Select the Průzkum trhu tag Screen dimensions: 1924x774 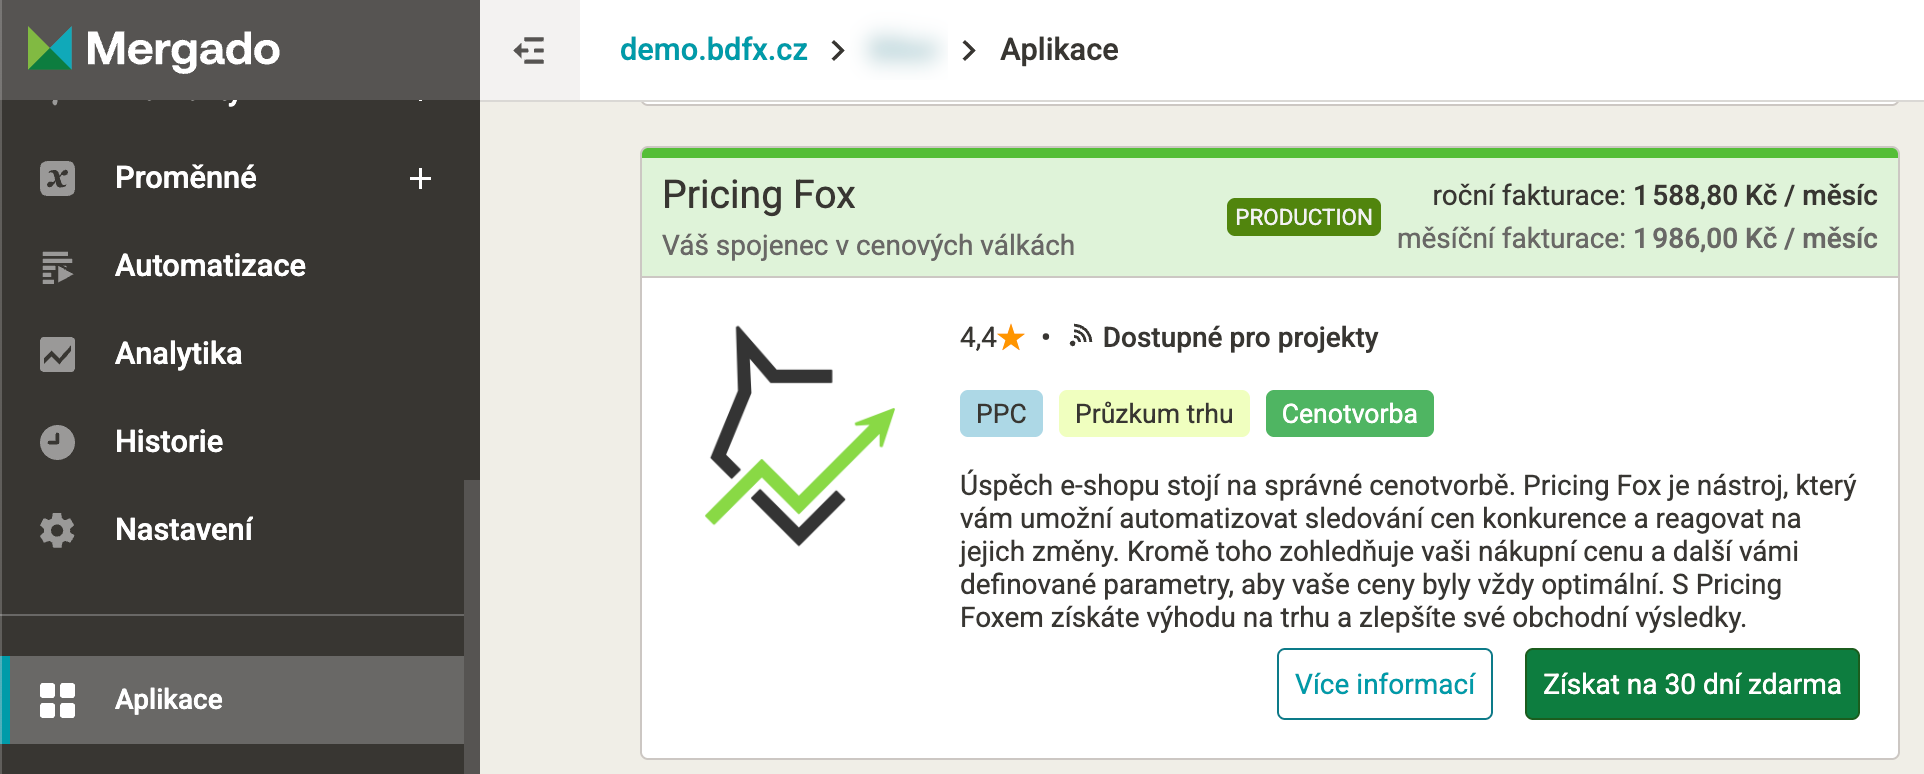click(x=1153, y=414)
